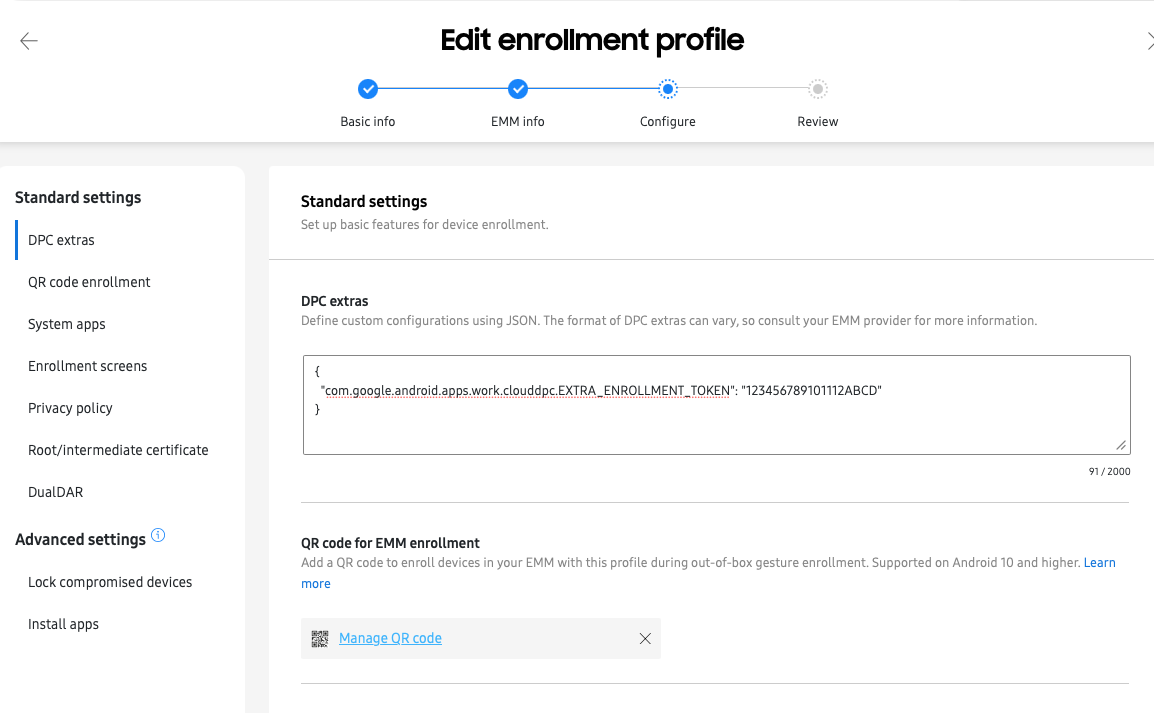The height and width of the screenshot is (713, 1154).
Task: Click the Configure step circle
Action: point(668,89)
